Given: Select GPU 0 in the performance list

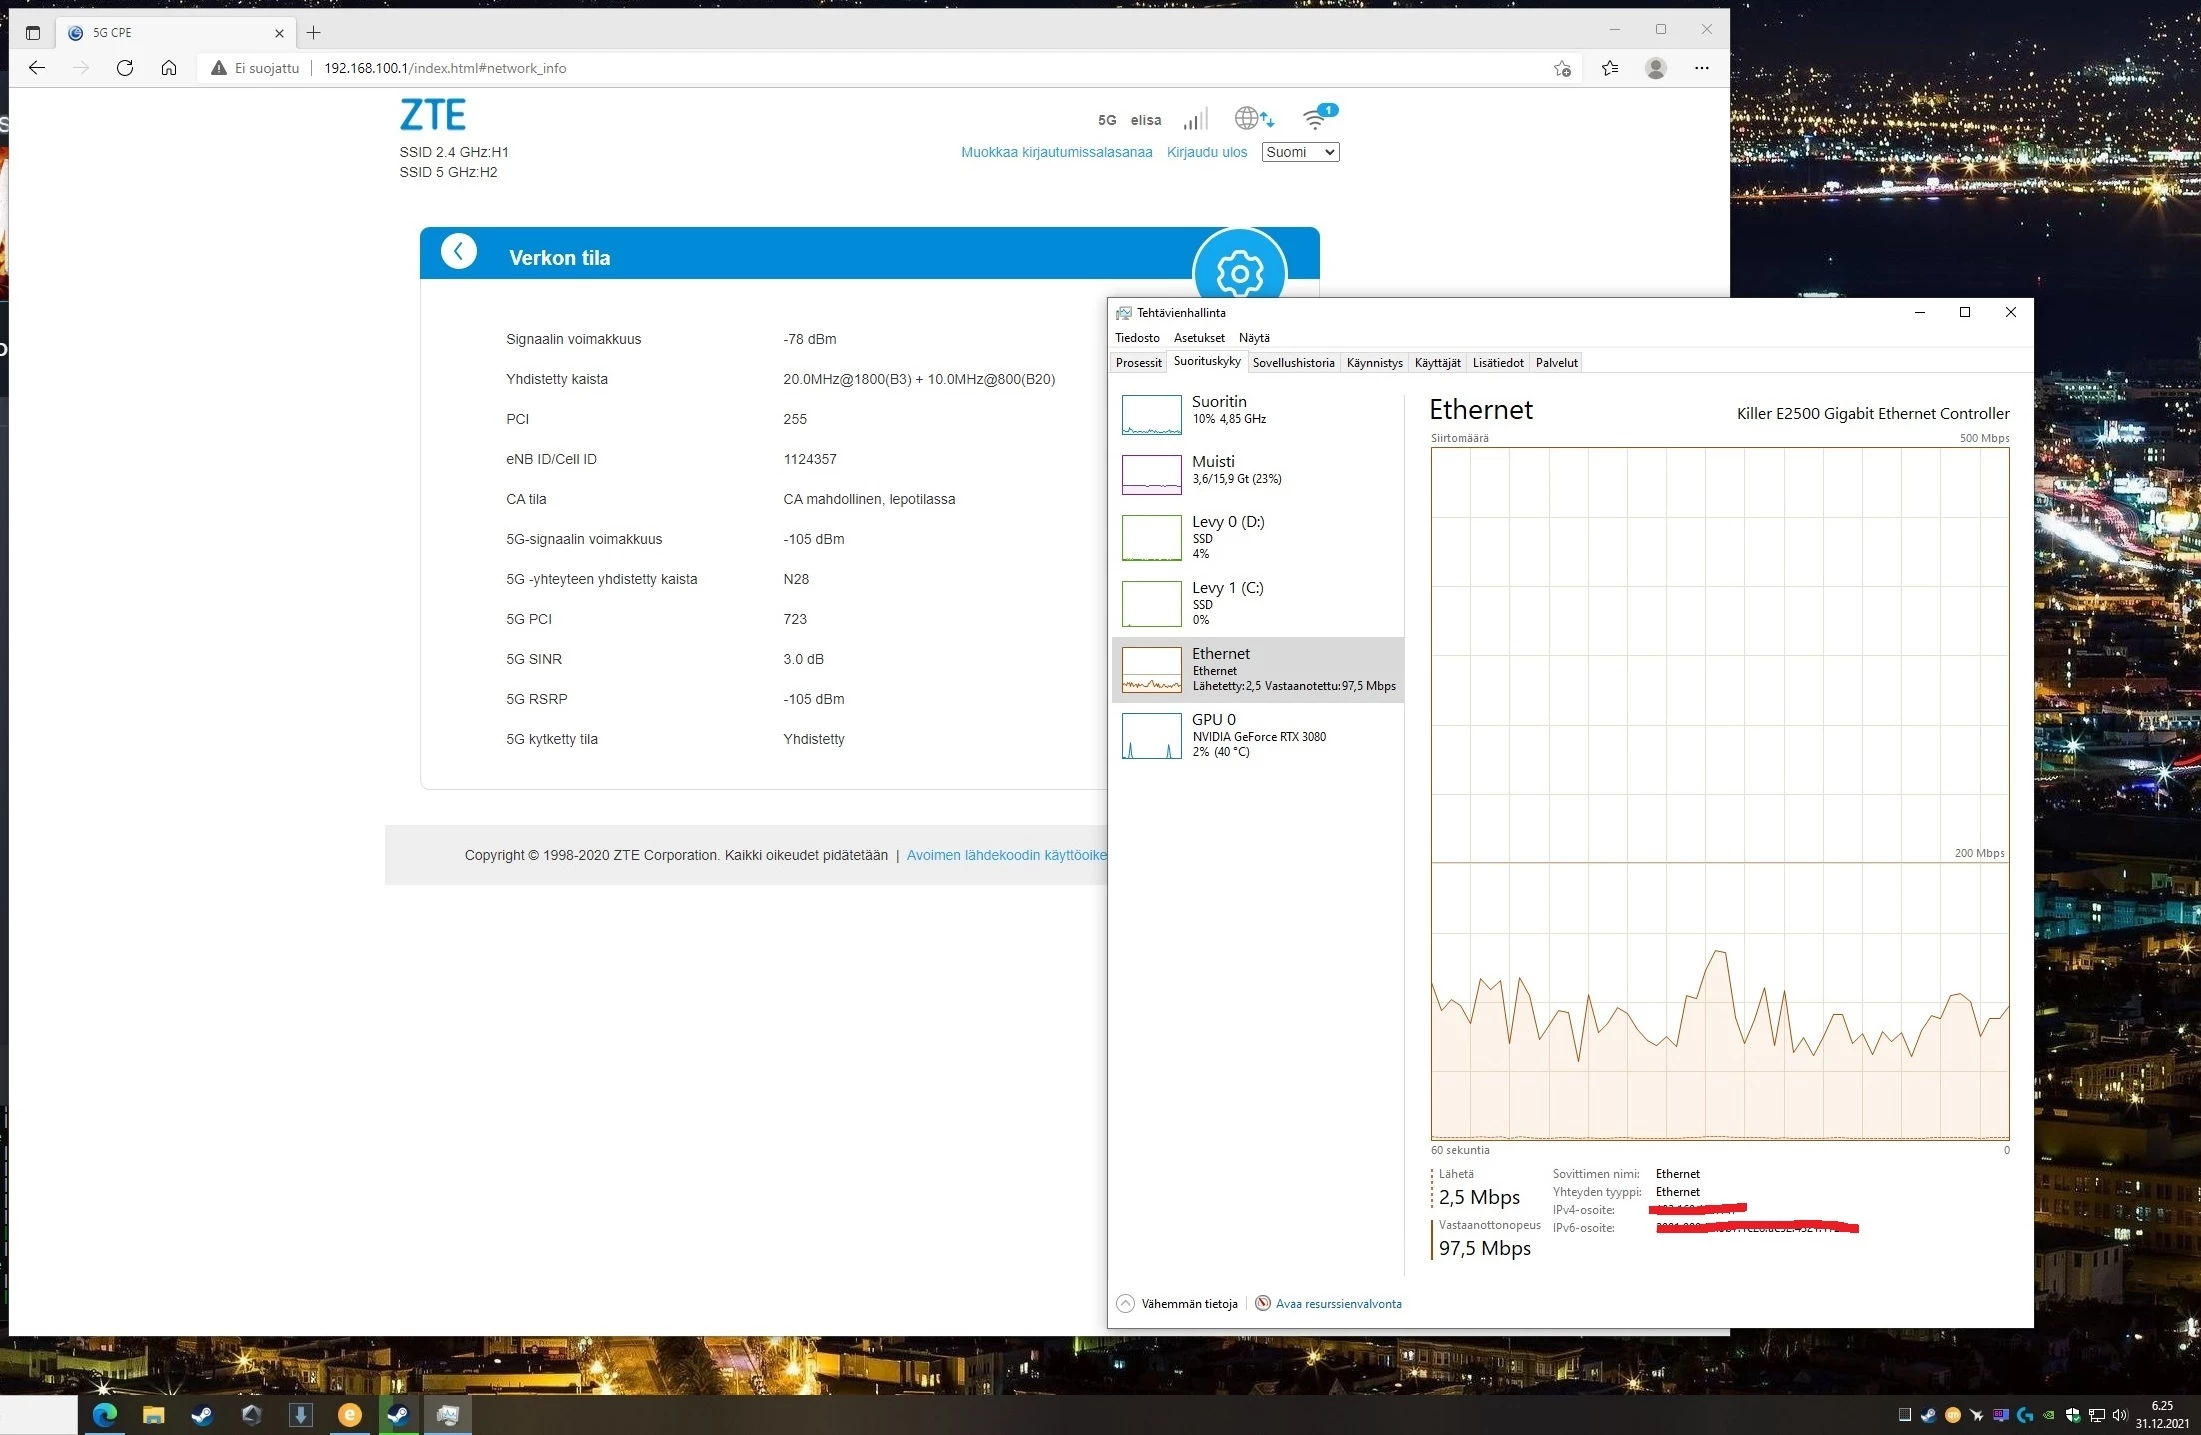Looking at the screenshot, I should [1257, 735].
